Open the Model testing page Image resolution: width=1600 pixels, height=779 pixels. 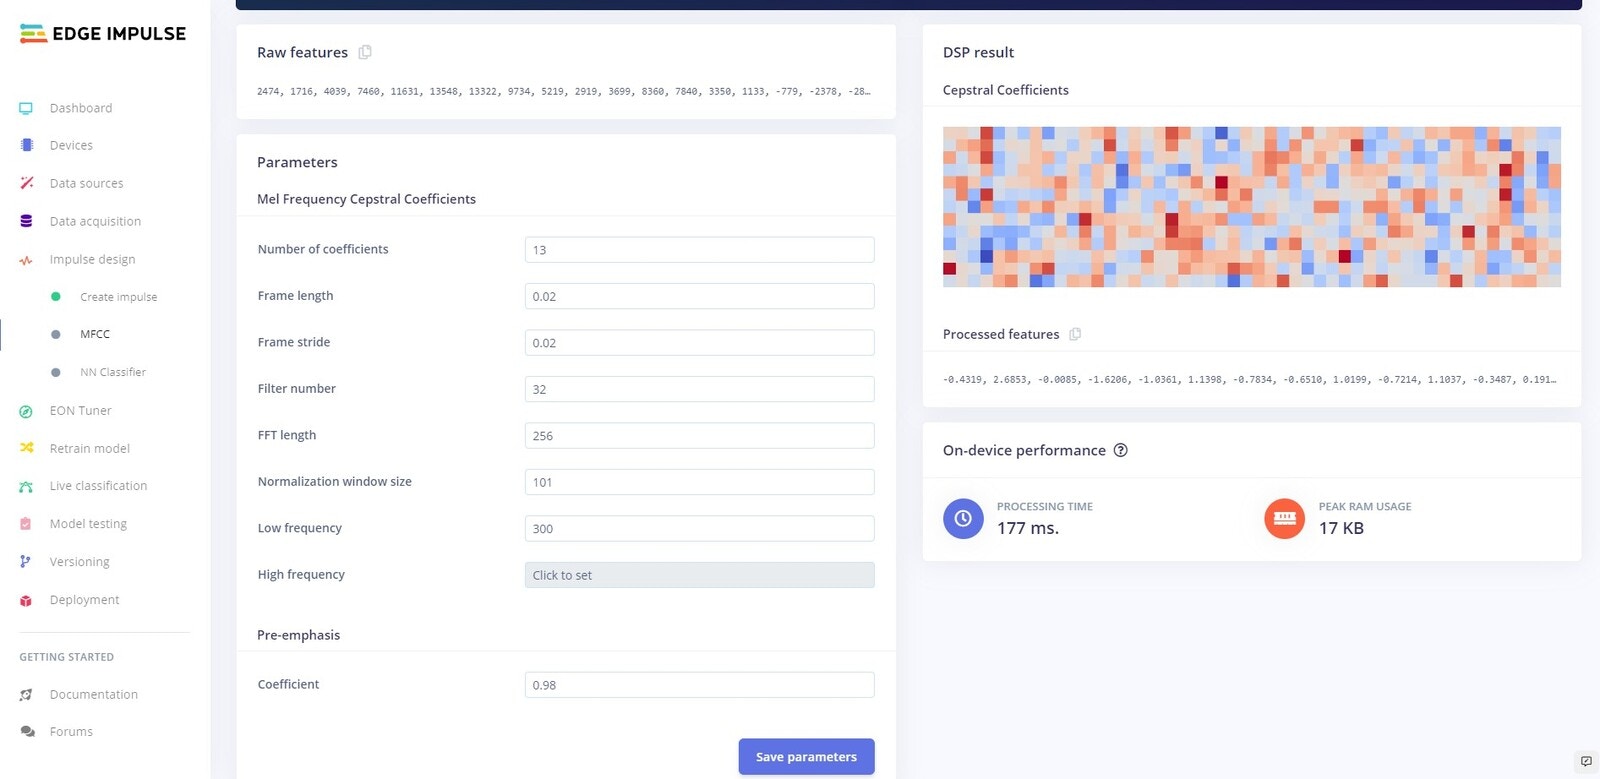pyautogui.click(x=88, y=524)
